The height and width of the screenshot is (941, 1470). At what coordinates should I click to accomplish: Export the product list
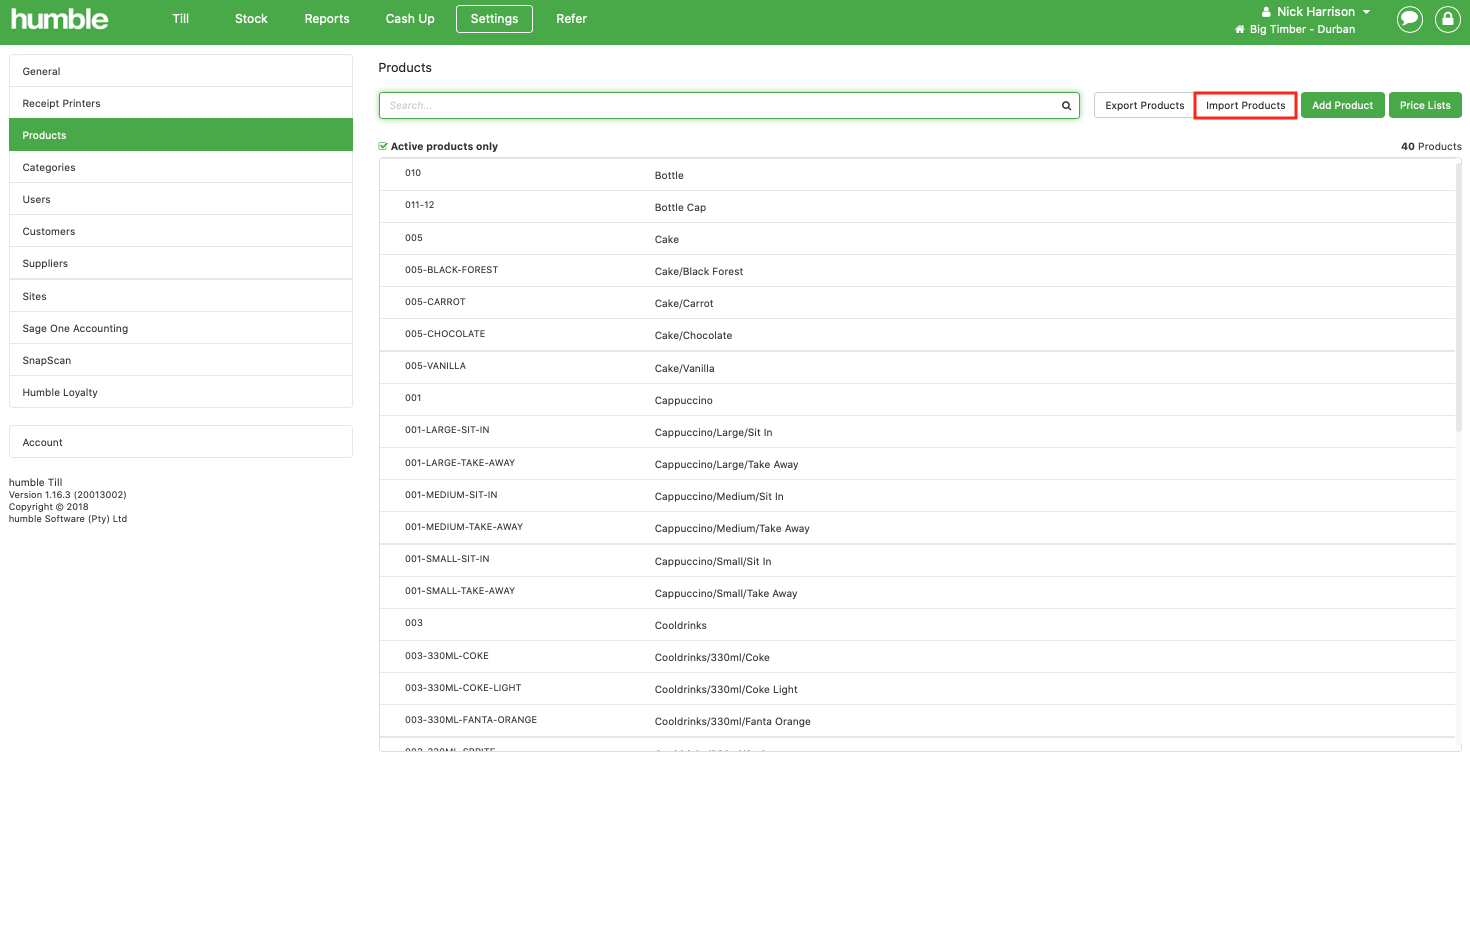(x=1143, y=105)
